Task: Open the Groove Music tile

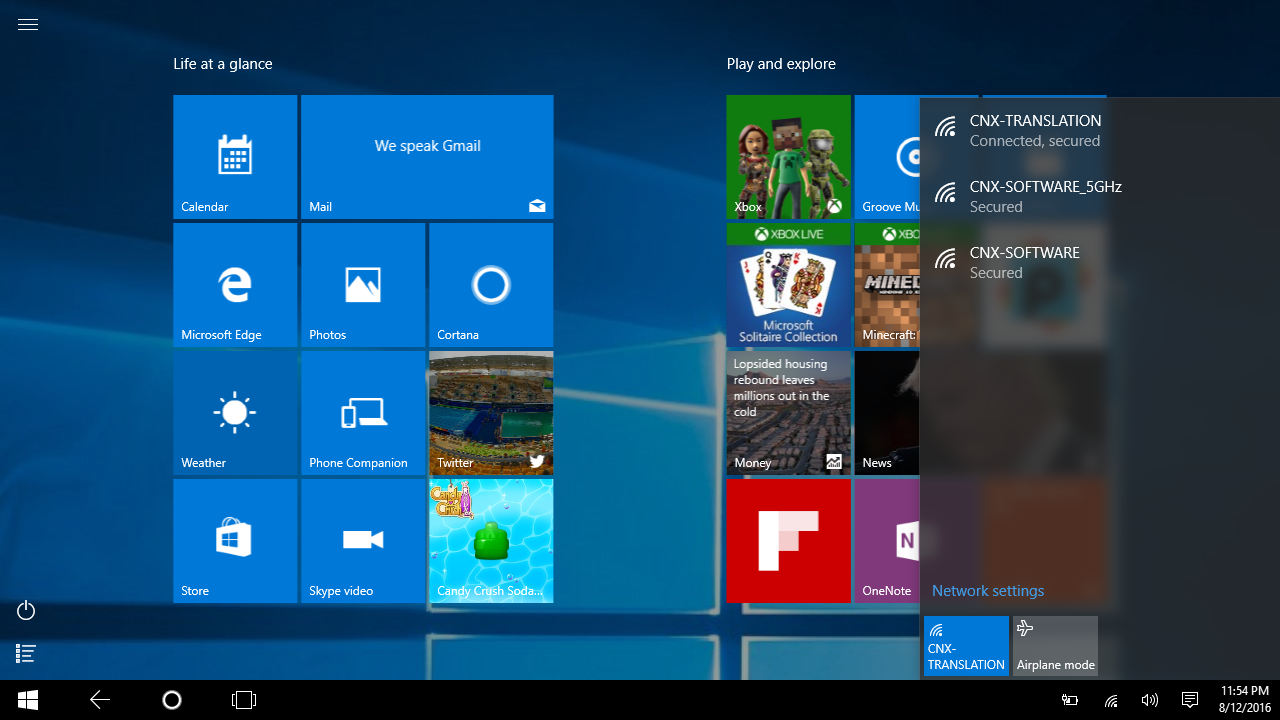Action: pyautogui.click(x=887, y=157)
